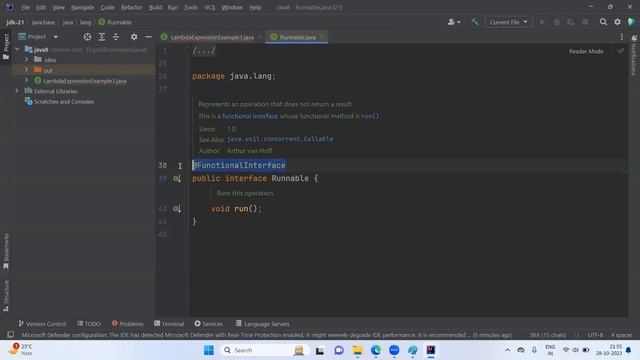640x360 pixels.
Task: Open Project panel options gear
Action: tap(134, 37)
